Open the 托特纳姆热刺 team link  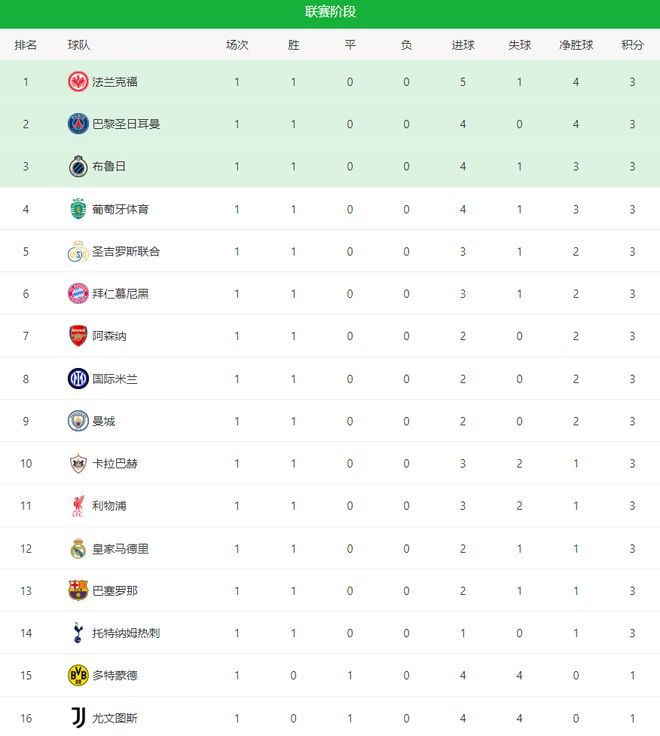point(126,633)
